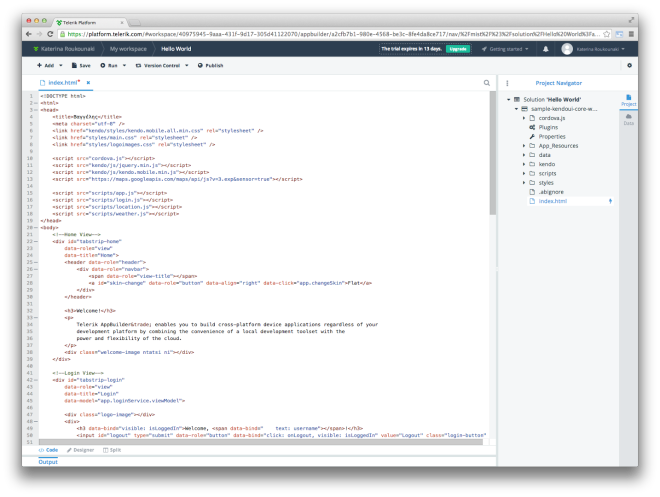Open the Output panel tab

tap(48, 462)
